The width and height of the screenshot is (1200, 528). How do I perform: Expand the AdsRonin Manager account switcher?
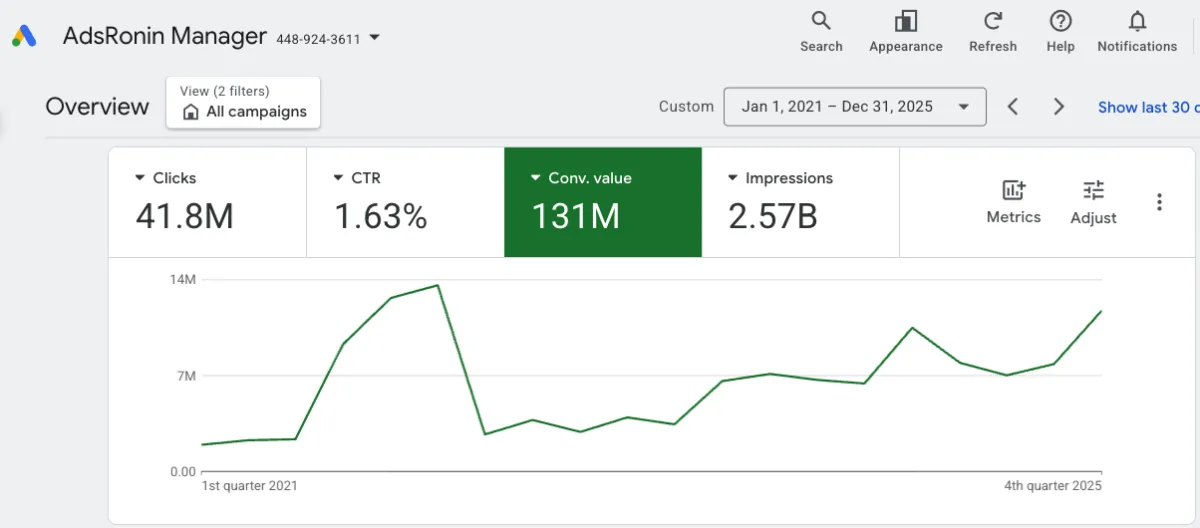(375, 38)
